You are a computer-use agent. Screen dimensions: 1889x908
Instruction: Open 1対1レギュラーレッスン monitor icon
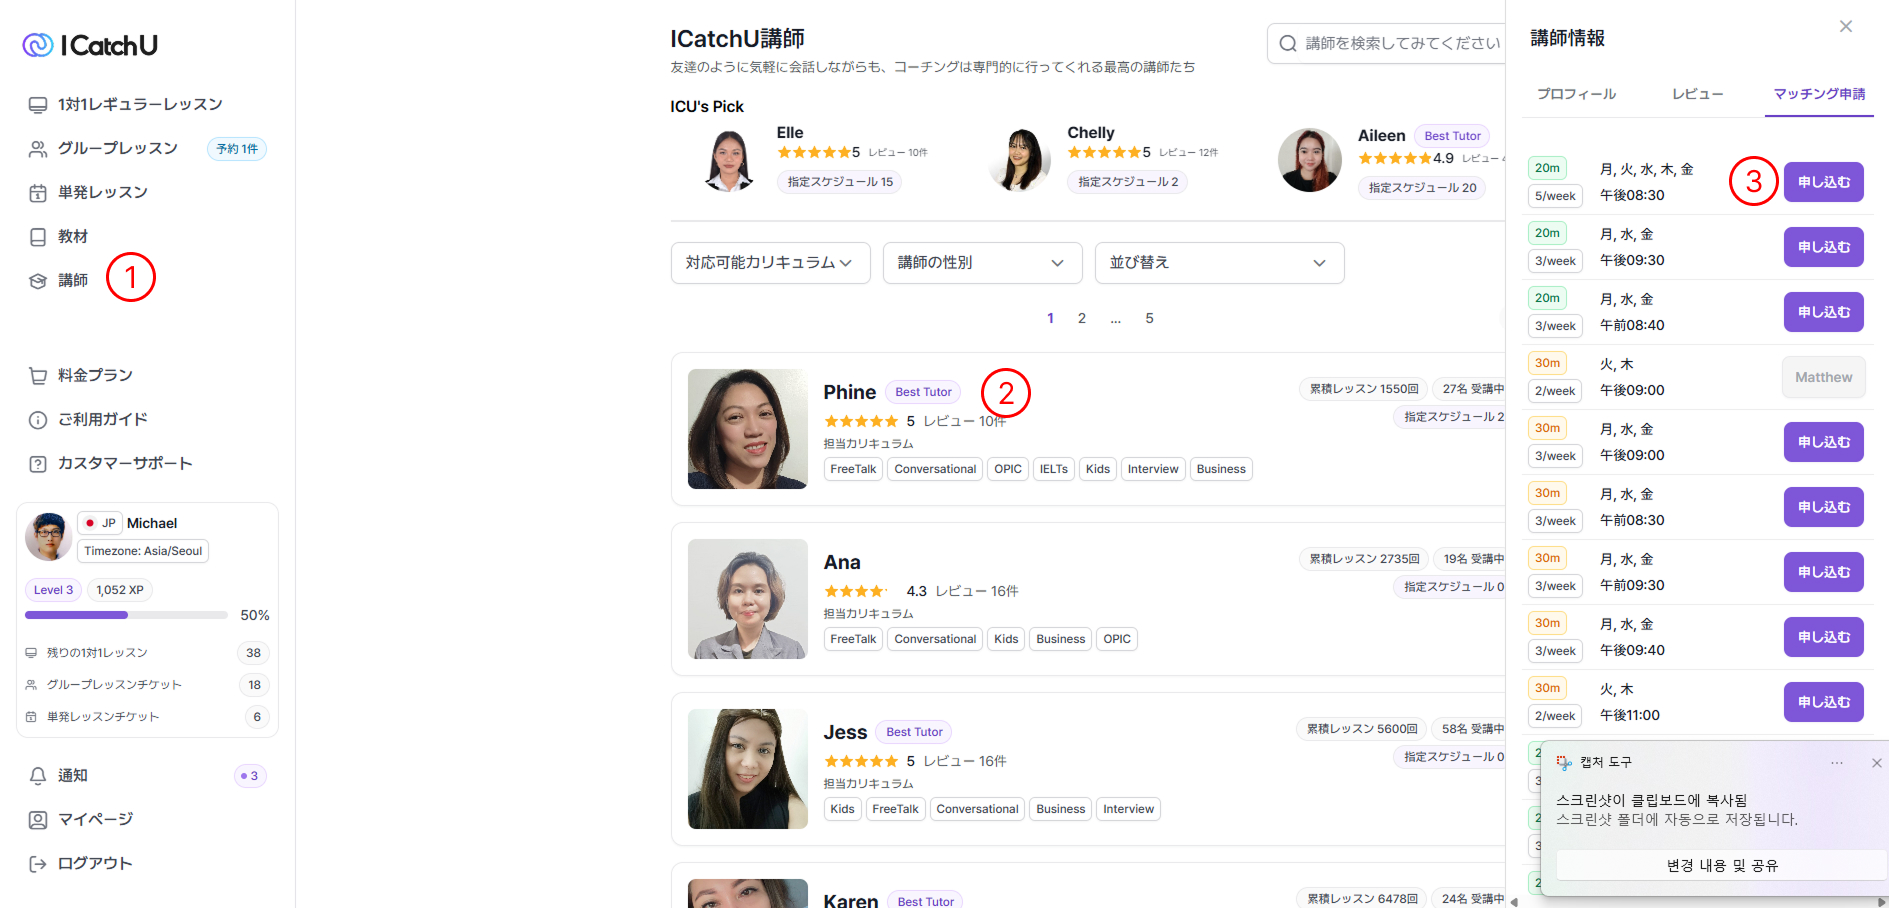point(38,105)
